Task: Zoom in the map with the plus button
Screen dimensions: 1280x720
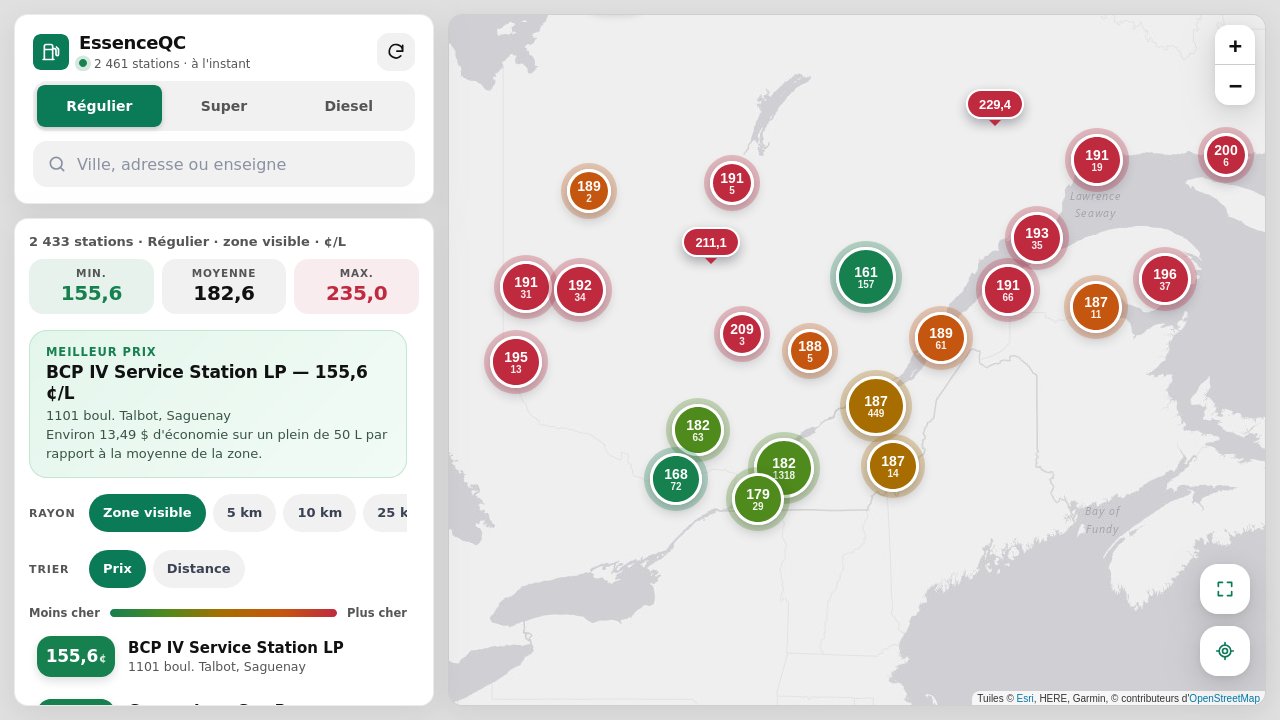Action: pyautogui.click(x=1235, y=46)
